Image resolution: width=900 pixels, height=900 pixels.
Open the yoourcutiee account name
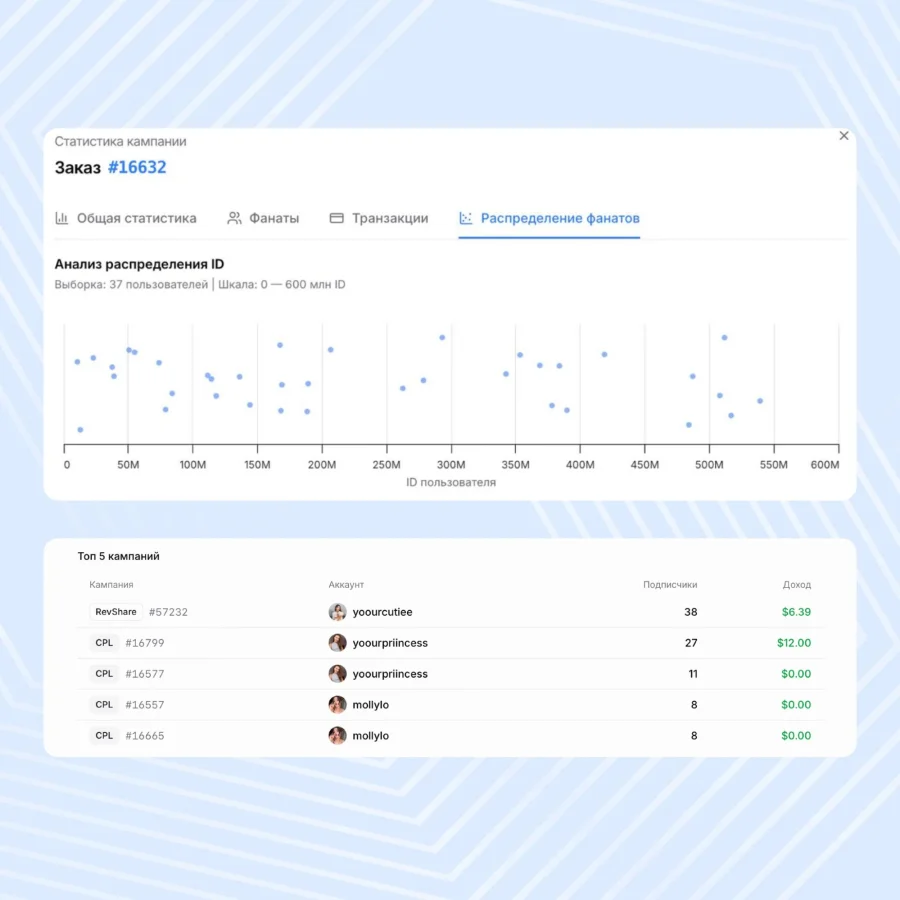click(382, 612)
